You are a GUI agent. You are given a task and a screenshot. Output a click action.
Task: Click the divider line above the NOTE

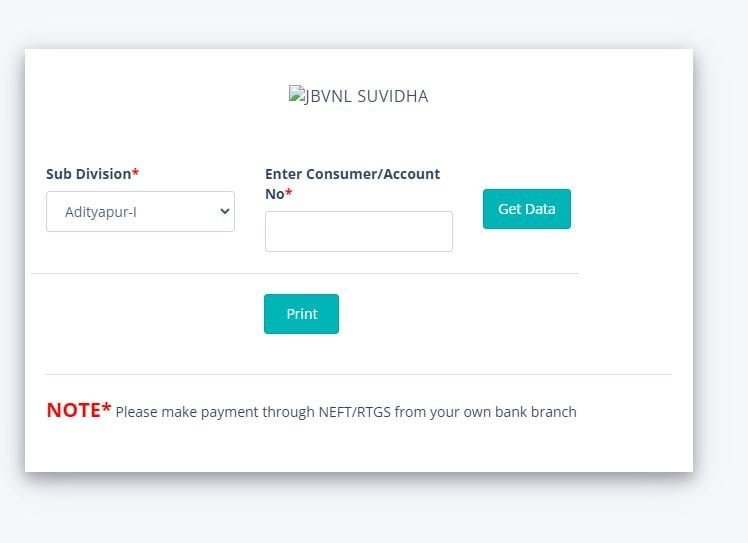pyautogui.click(x=359, y=375)
